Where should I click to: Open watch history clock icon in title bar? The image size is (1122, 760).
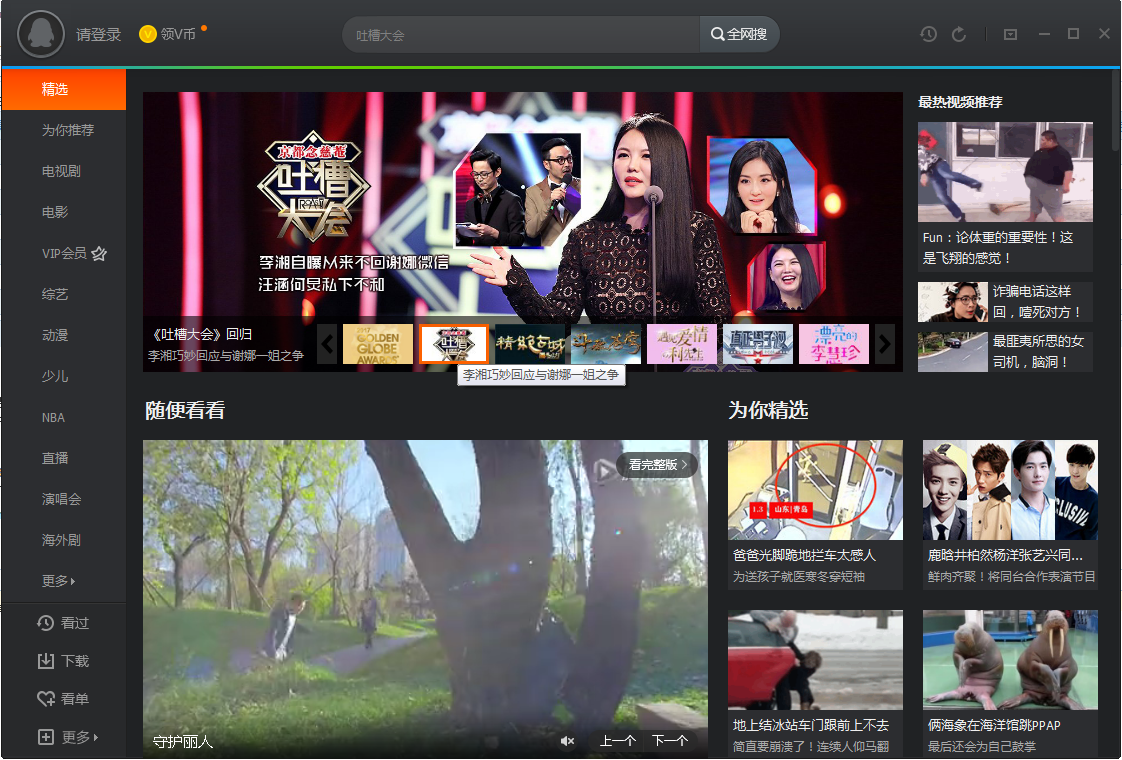click(x=929, y=35)
